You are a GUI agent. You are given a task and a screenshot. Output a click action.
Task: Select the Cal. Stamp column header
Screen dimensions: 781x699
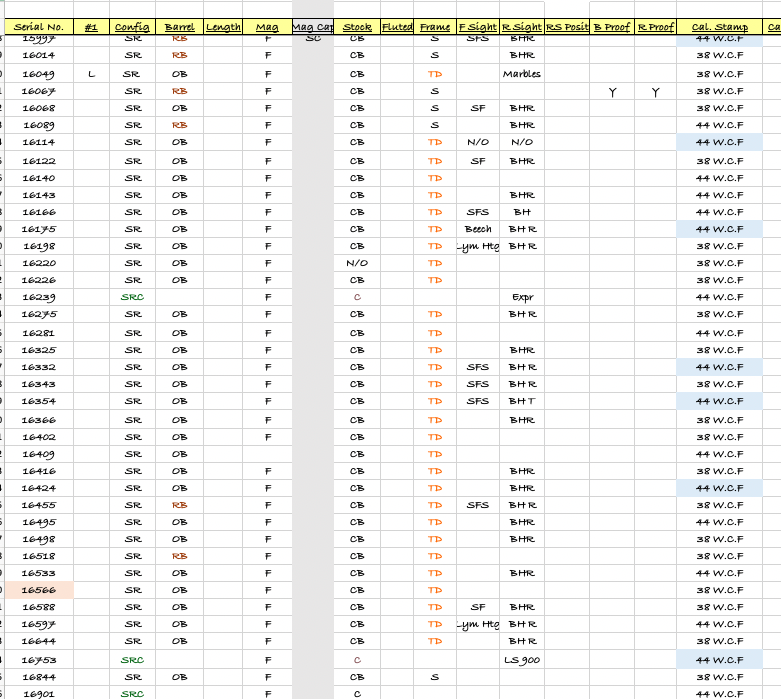click(719, 27)
